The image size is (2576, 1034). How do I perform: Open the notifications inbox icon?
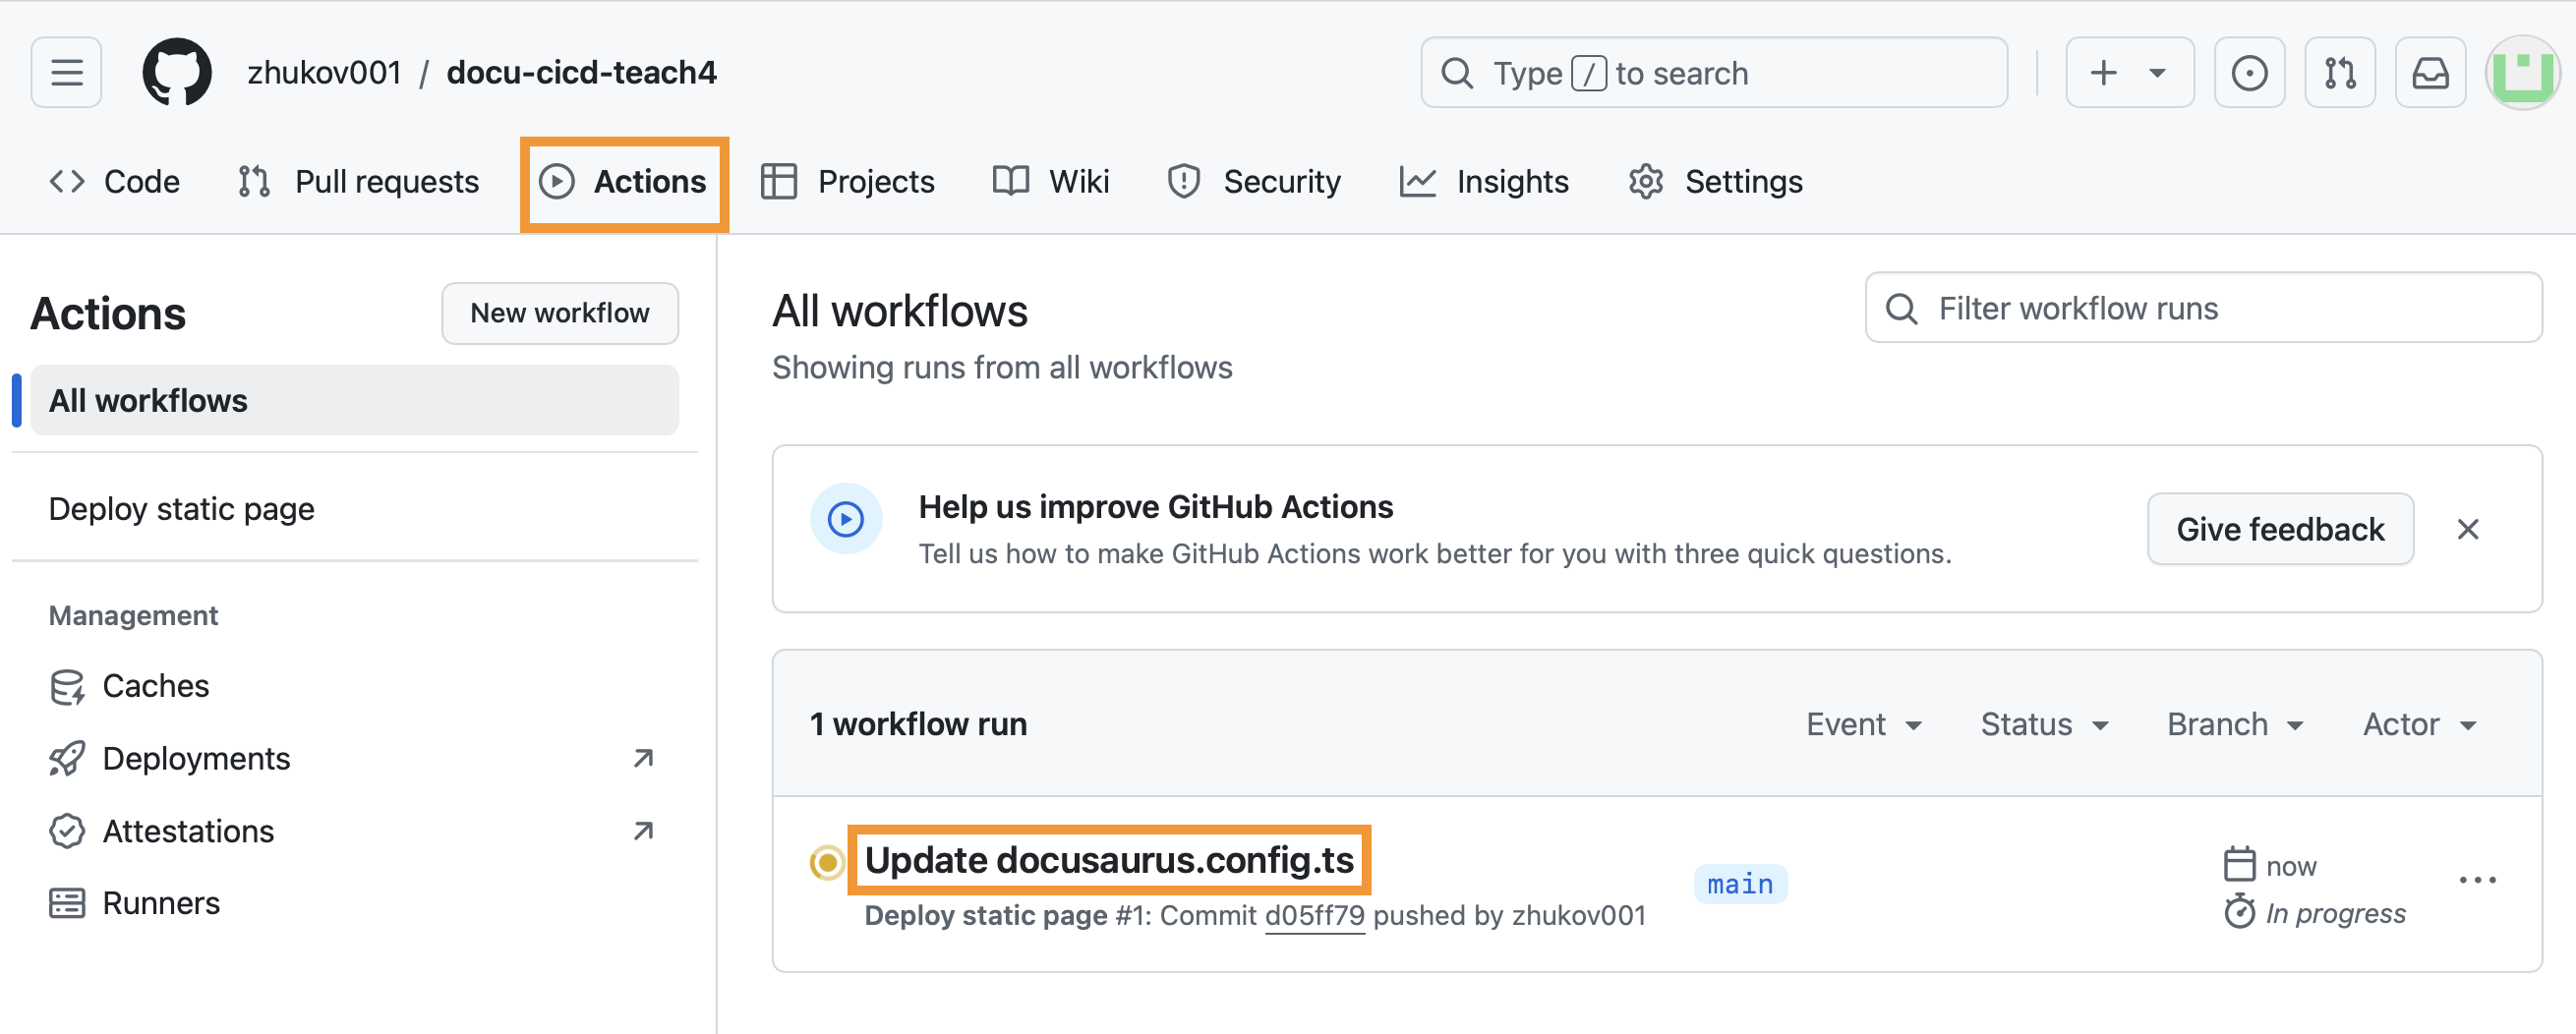coord(2429,73)
